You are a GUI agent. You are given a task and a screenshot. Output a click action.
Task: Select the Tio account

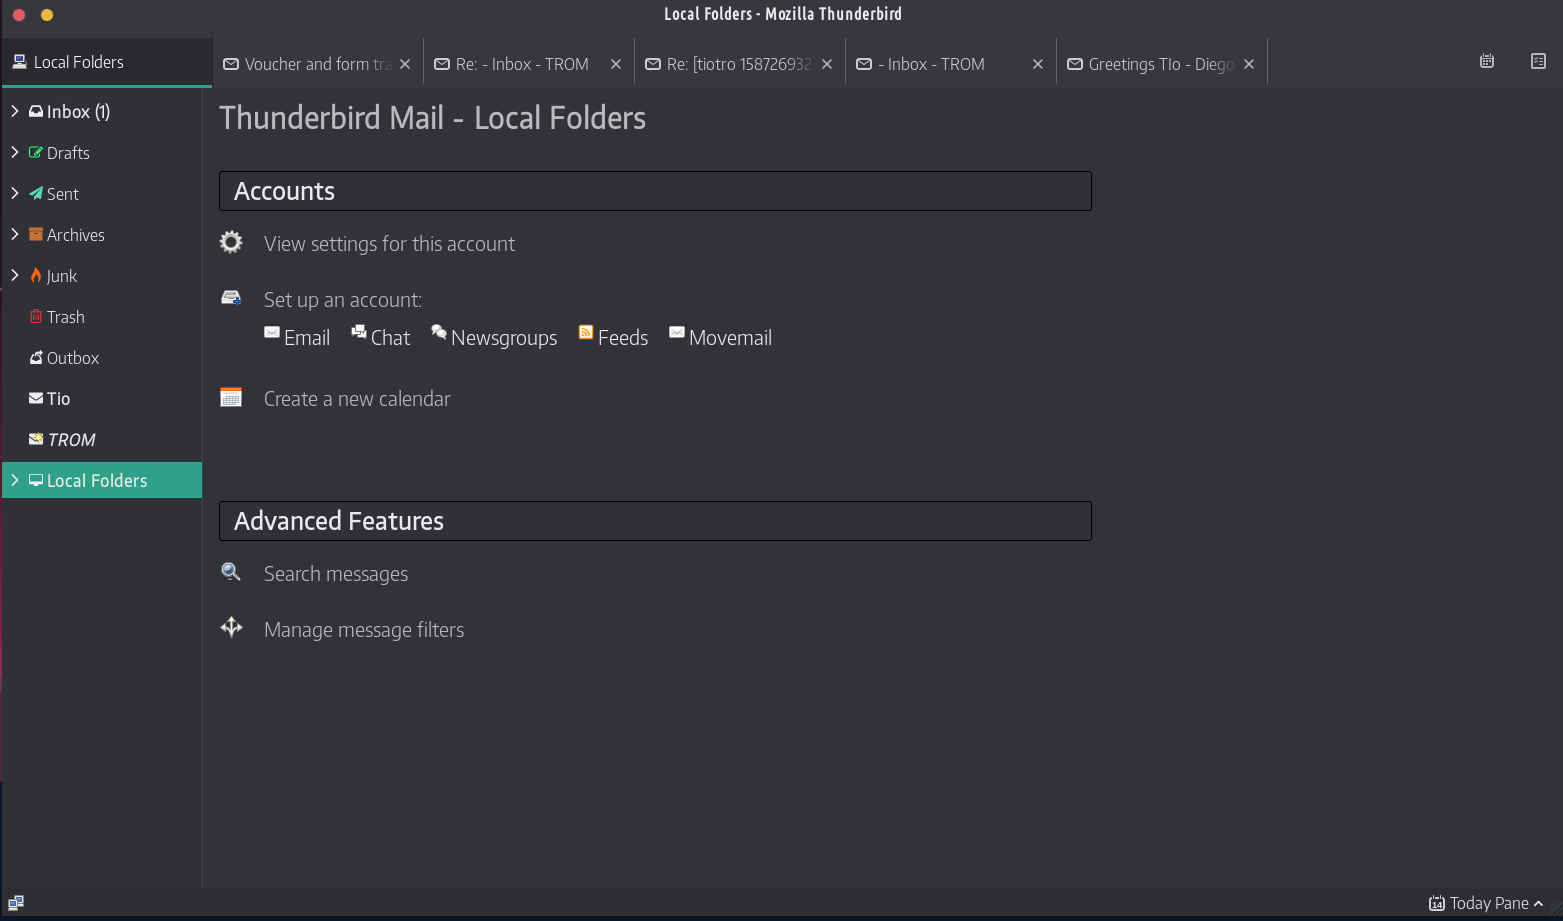tap(102, 398)
